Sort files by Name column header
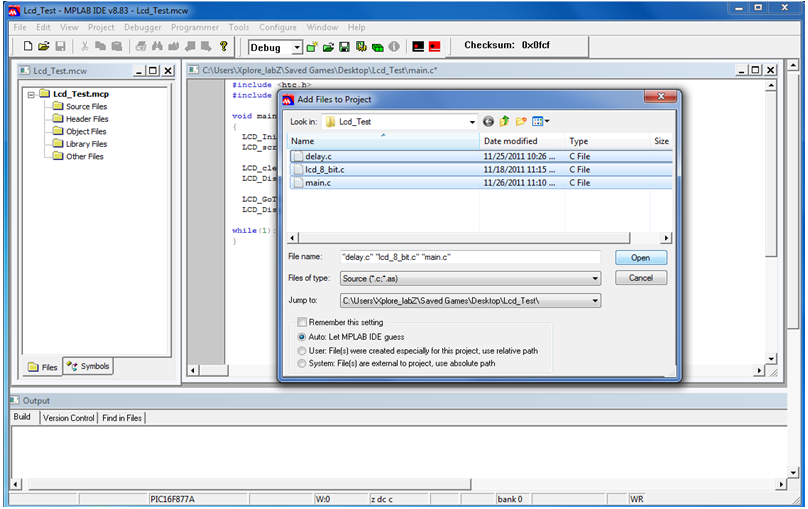Image resolution: width=808 pixels, height=509 pixels. (x=383, y=141)
